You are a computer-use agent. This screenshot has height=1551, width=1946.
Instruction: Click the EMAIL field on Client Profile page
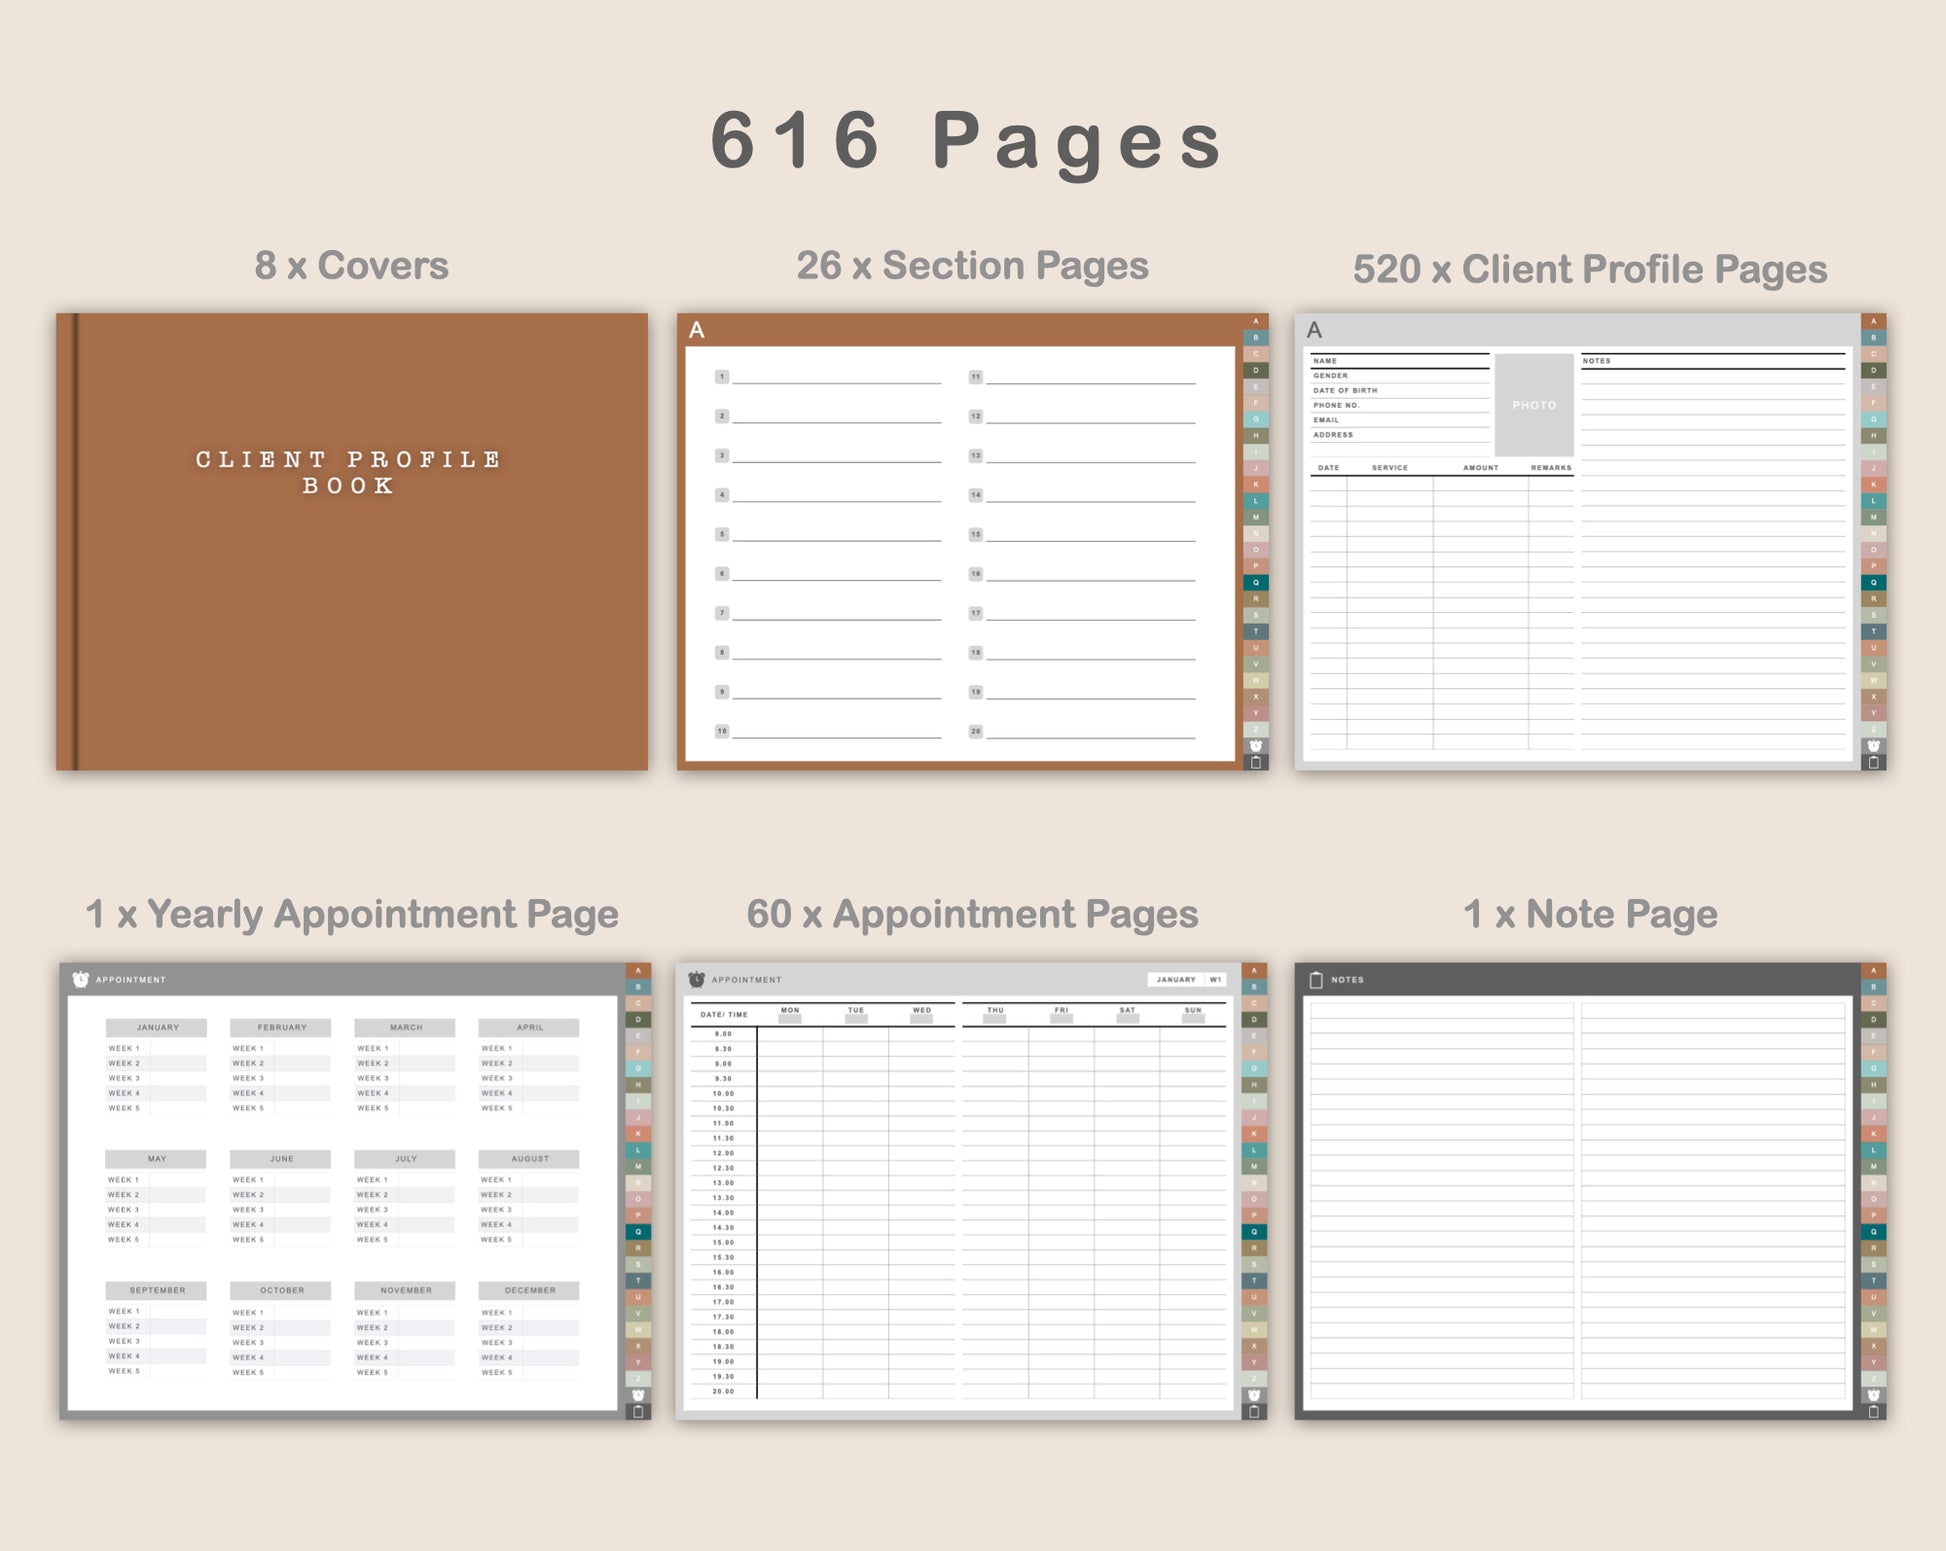point(1400,420)
